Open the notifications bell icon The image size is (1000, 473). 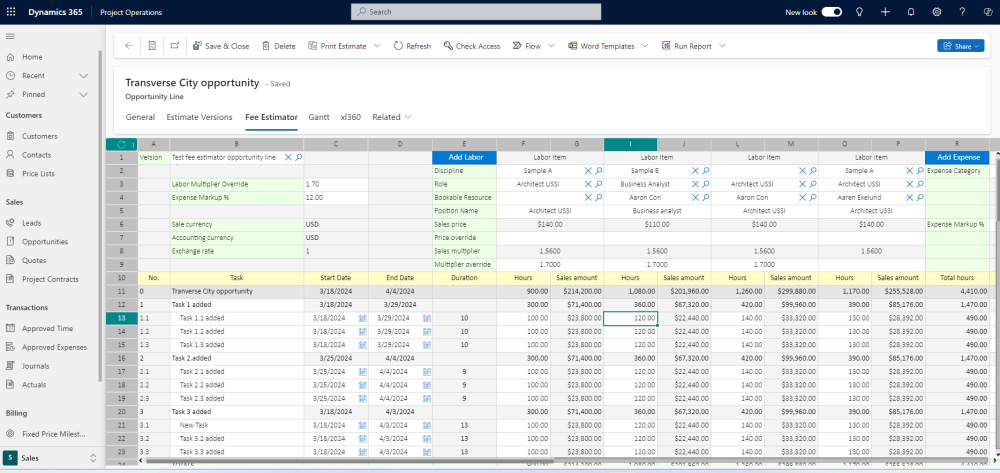911,12
